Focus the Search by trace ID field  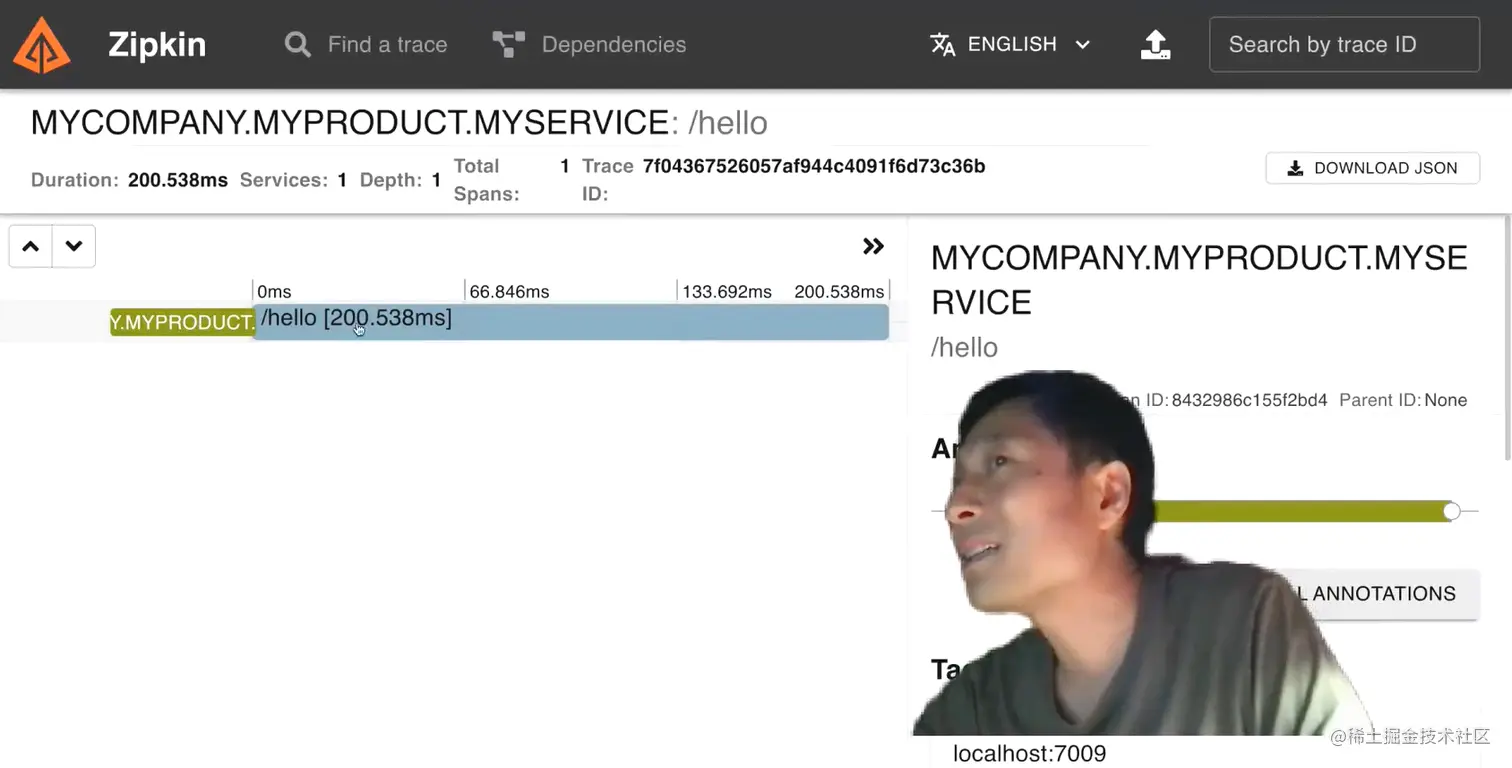[1344, 45]
